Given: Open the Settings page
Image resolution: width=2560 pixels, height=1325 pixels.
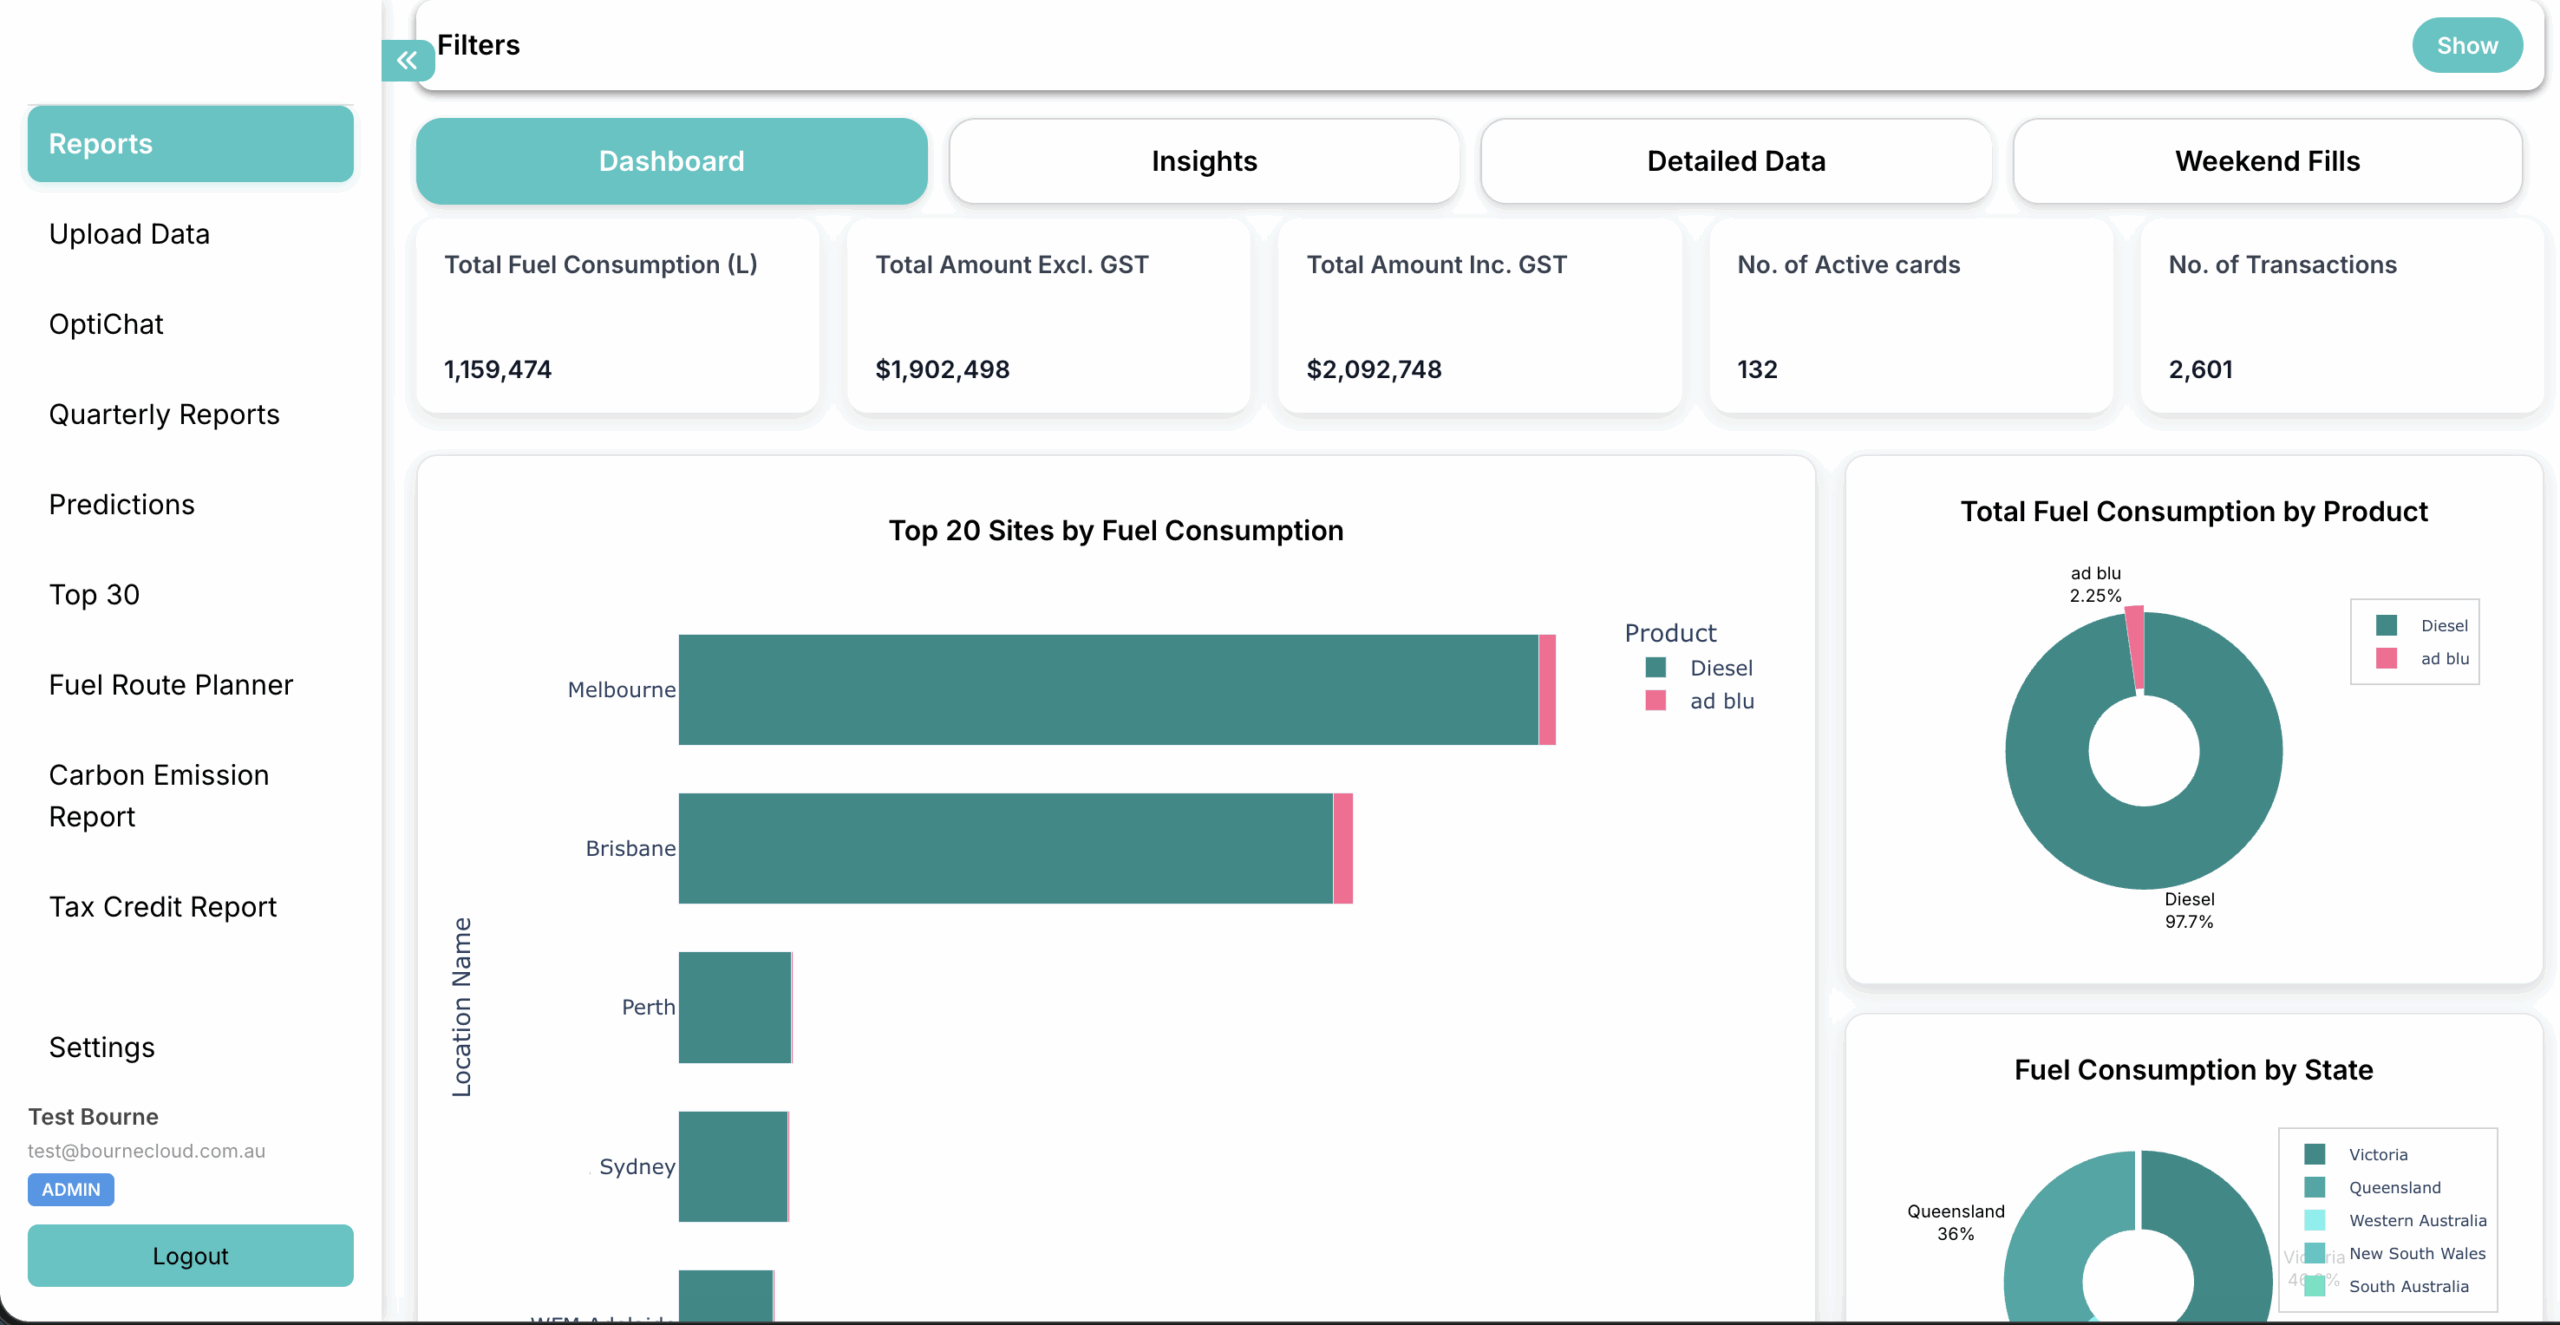Looking at the screenshot, I should (x=102, y=1047).
